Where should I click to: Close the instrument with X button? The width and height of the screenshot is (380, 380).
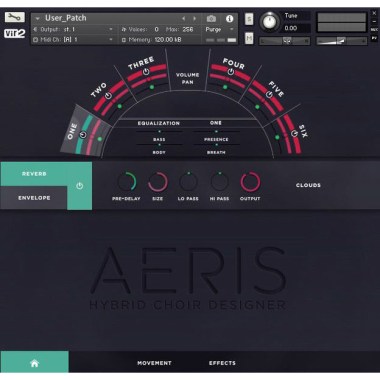[x=374, y=13]
